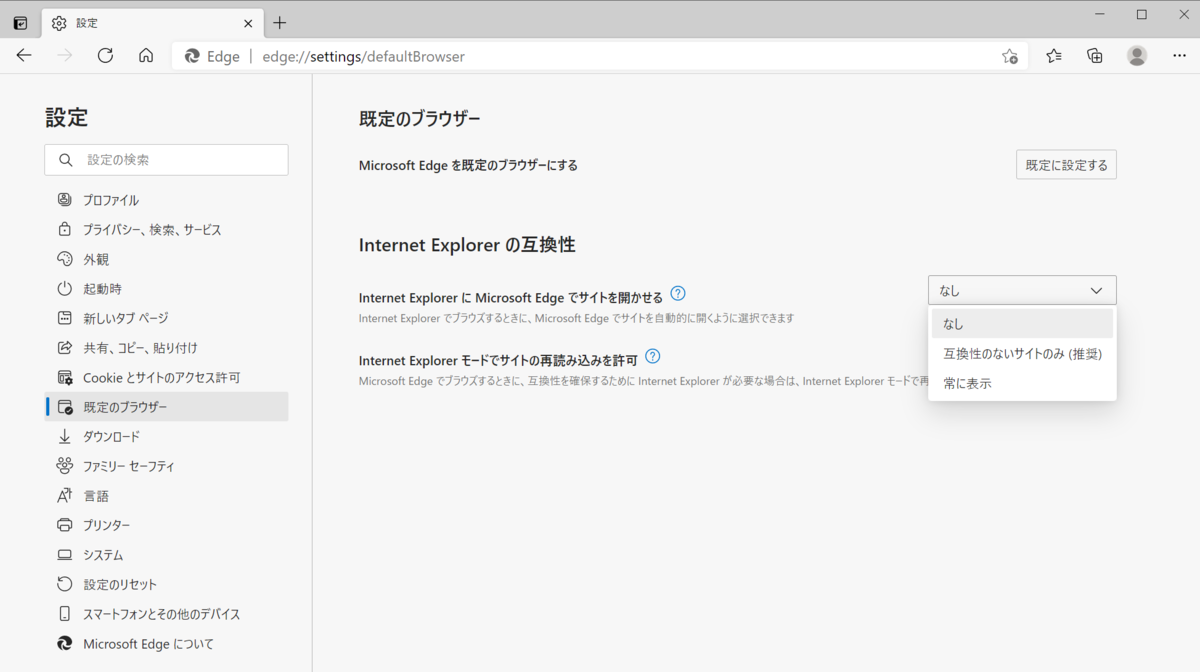Click the 既定に設定する button
The width and height of the screenshot is (1200, 672).
click(1066, 165)
